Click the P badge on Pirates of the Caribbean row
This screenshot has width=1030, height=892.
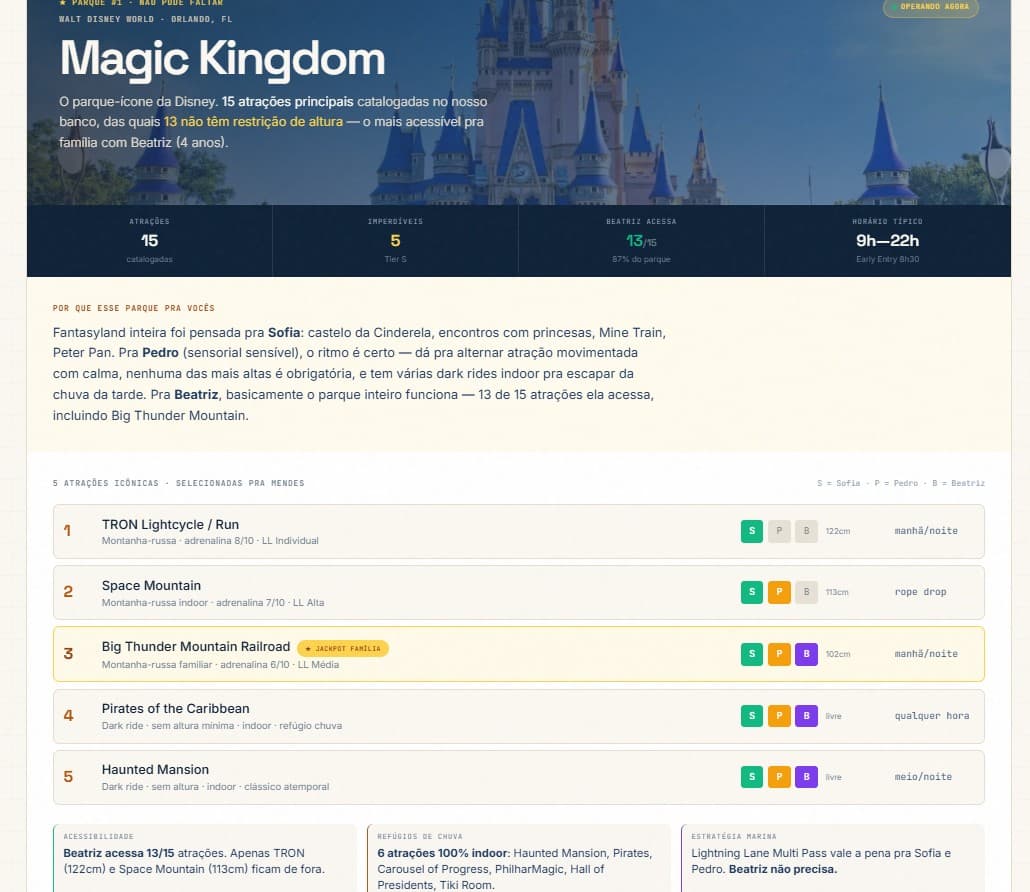click(x=779, y=715)
